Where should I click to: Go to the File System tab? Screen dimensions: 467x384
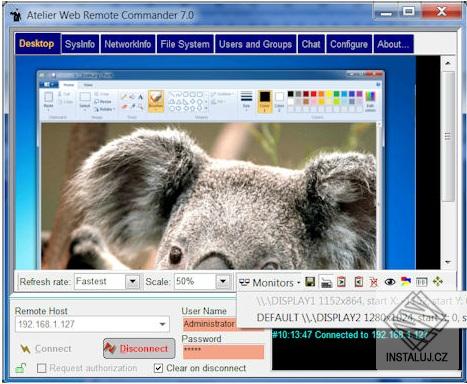(x=185, y=44)
